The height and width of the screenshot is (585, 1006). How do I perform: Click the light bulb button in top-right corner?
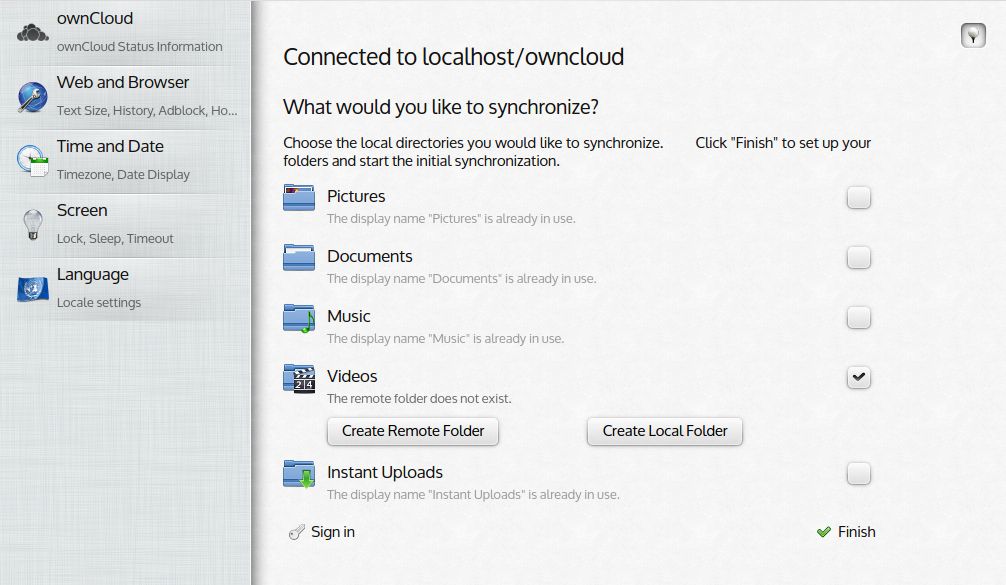(973, 35)
